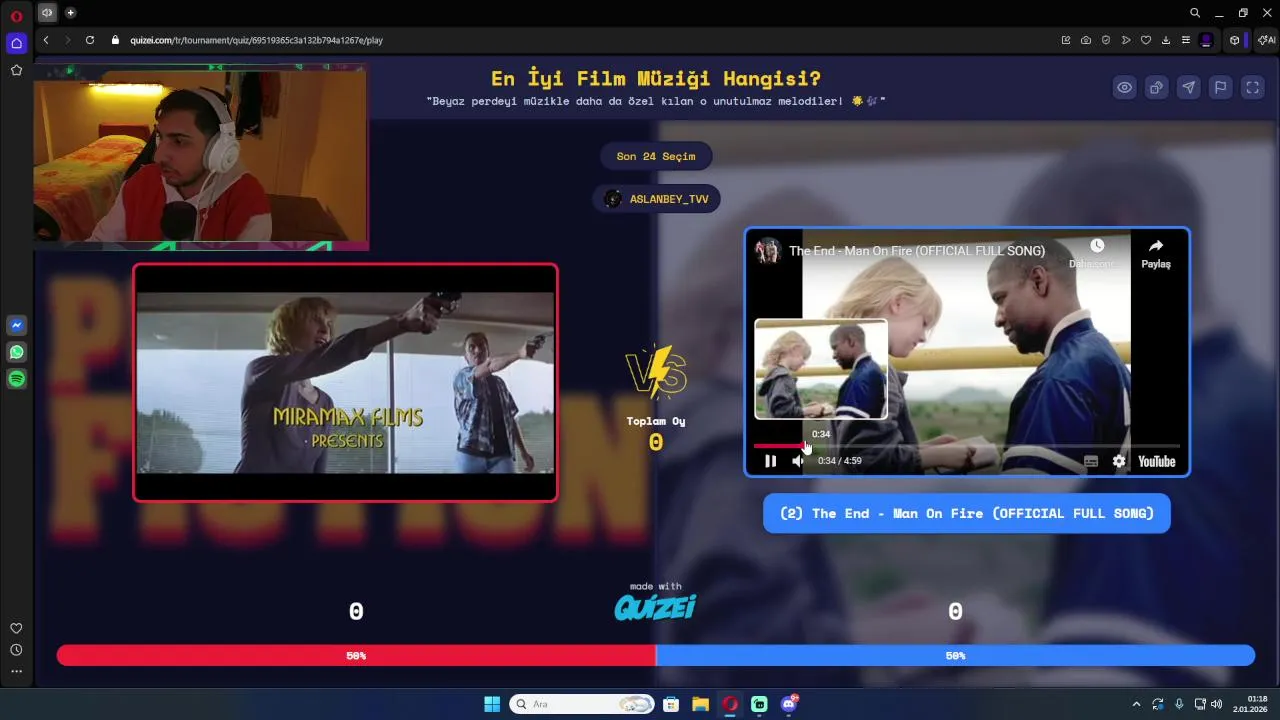The height and width of the screenshot is (720, 1280).
Task: Click the taskbar 'Ara' search box
Action: point(582,704)
